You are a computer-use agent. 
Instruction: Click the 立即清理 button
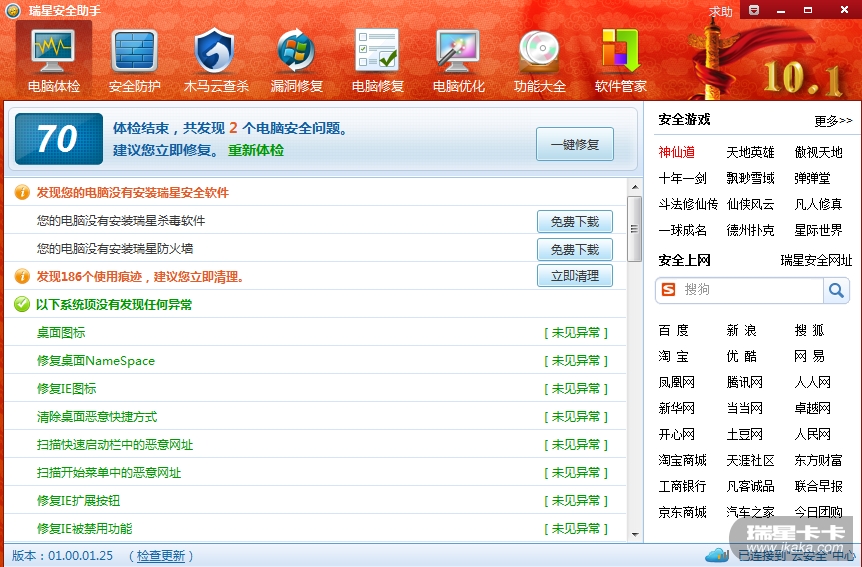pos(575,276)
